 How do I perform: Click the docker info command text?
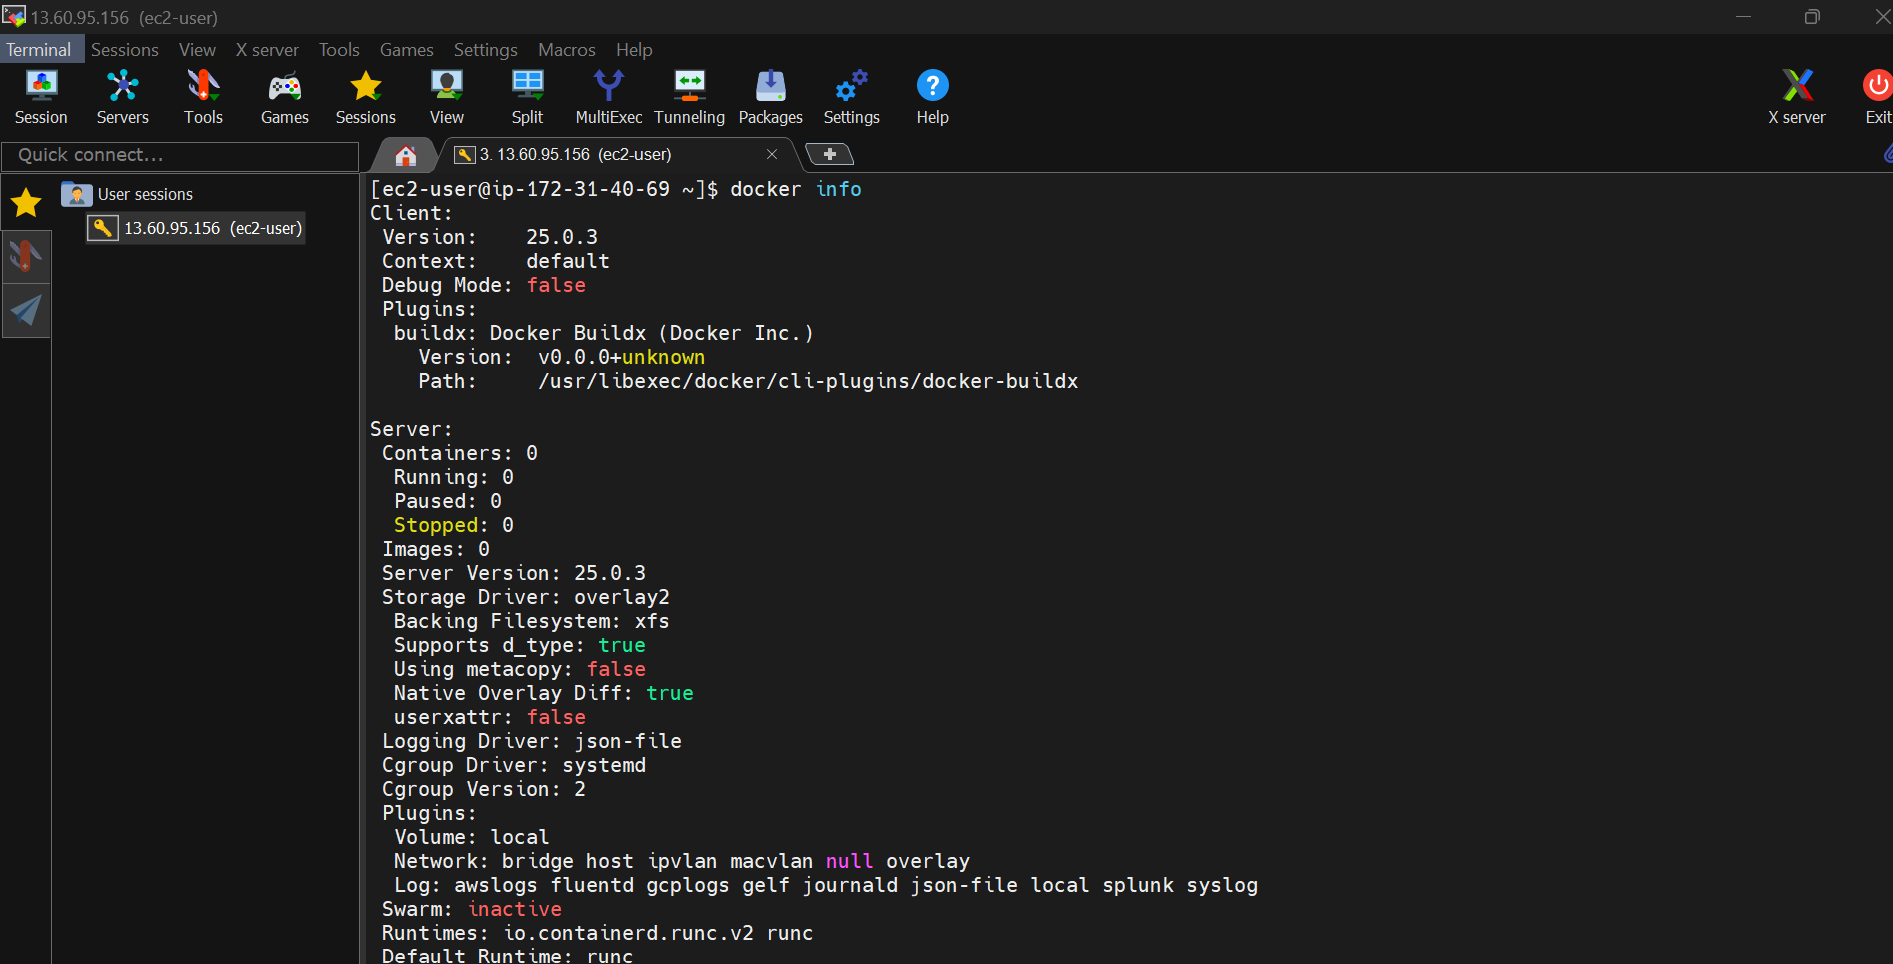(796, 189)
